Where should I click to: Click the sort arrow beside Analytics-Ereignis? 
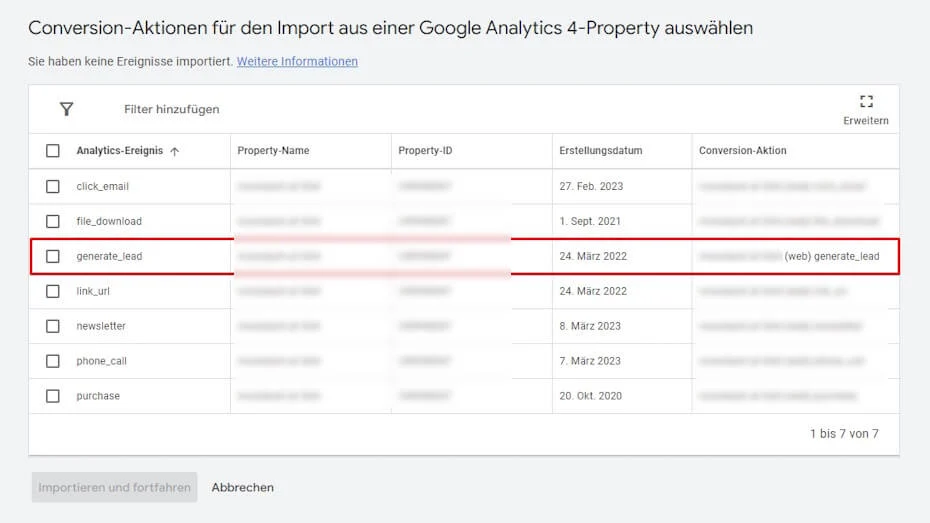click(174, 151)
